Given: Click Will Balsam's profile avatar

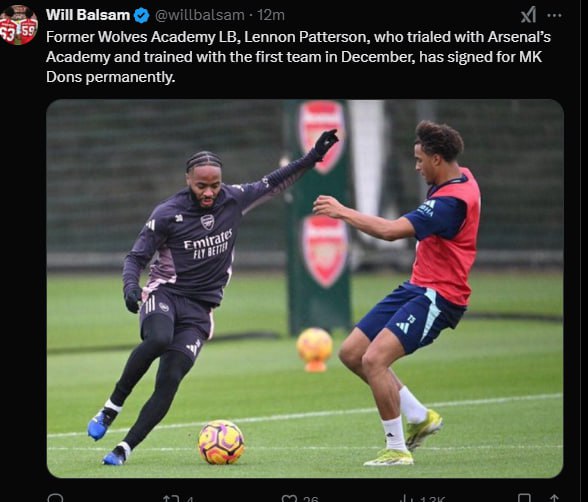Looking at the screenshot, I should tap(18, 25).
